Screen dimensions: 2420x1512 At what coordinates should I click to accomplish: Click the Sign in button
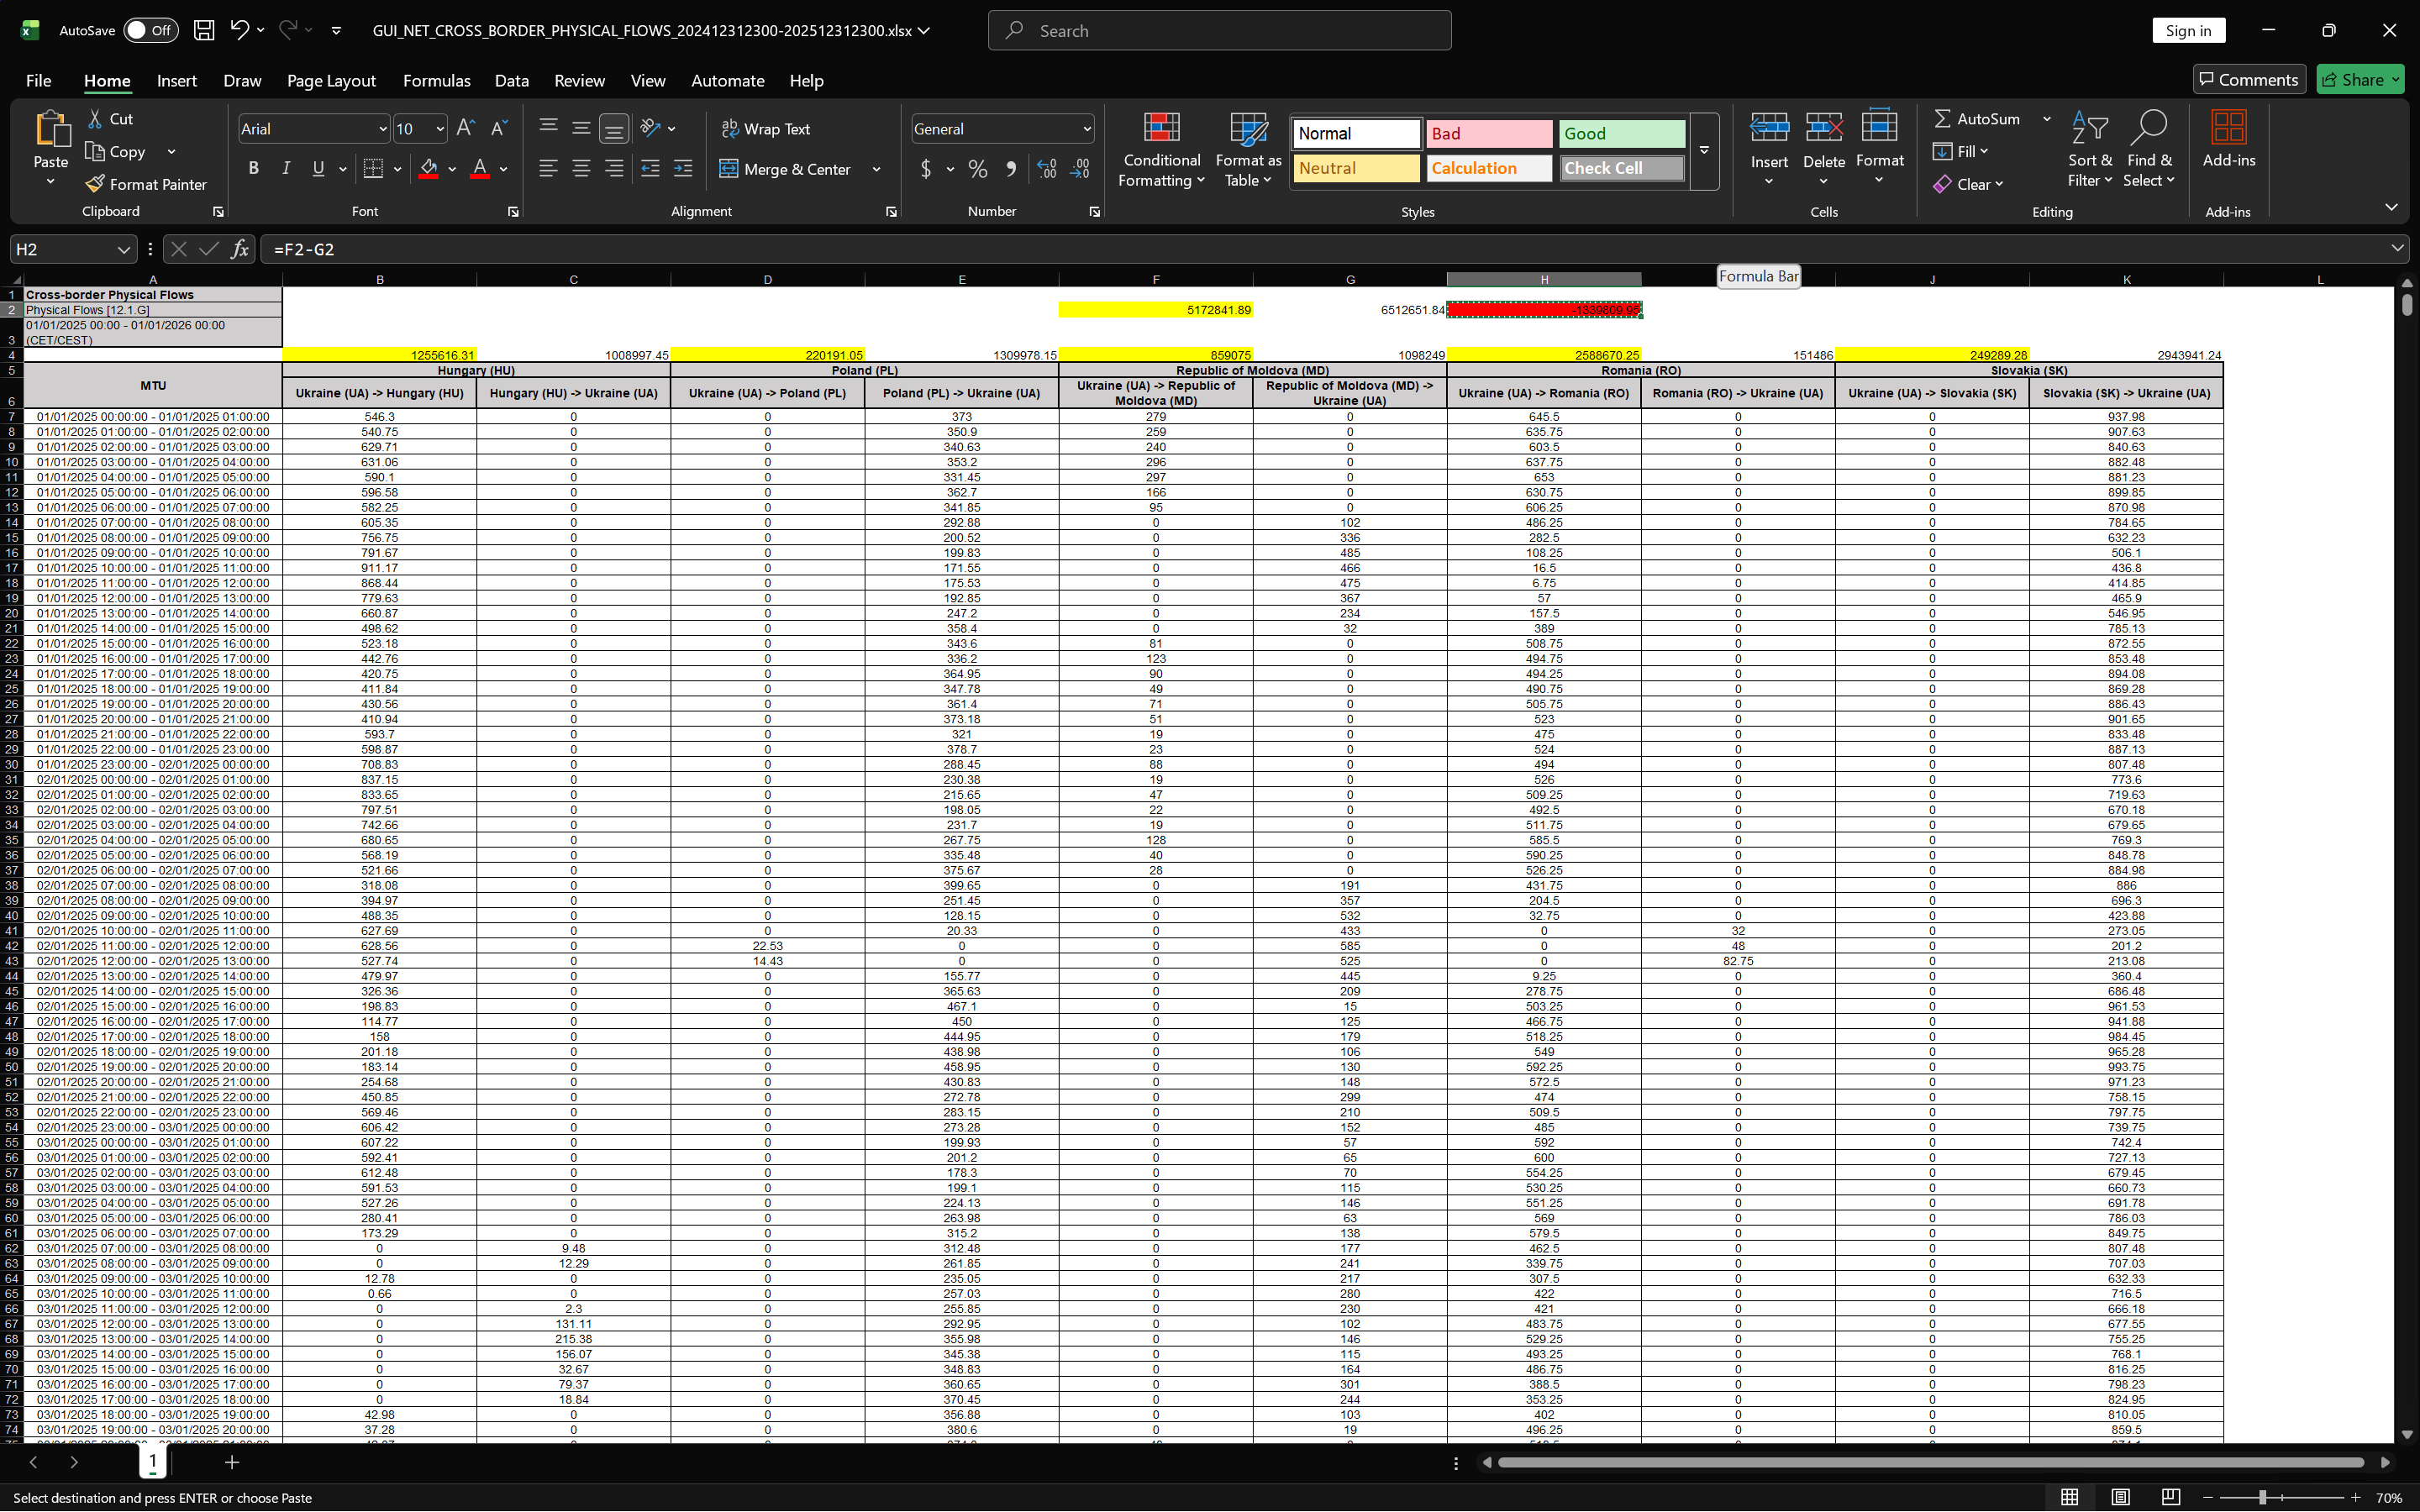[x=2187, y=30]
